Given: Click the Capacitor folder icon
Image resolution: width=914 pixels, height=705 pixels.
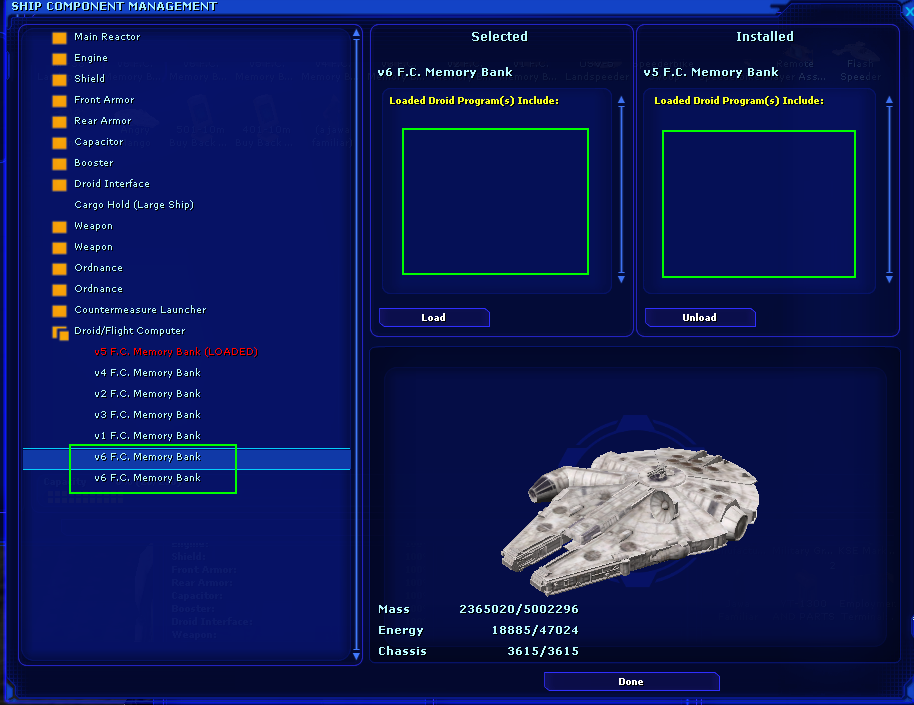Looking at the screenshot, I should pyautogui.click(x=59, y=143).
